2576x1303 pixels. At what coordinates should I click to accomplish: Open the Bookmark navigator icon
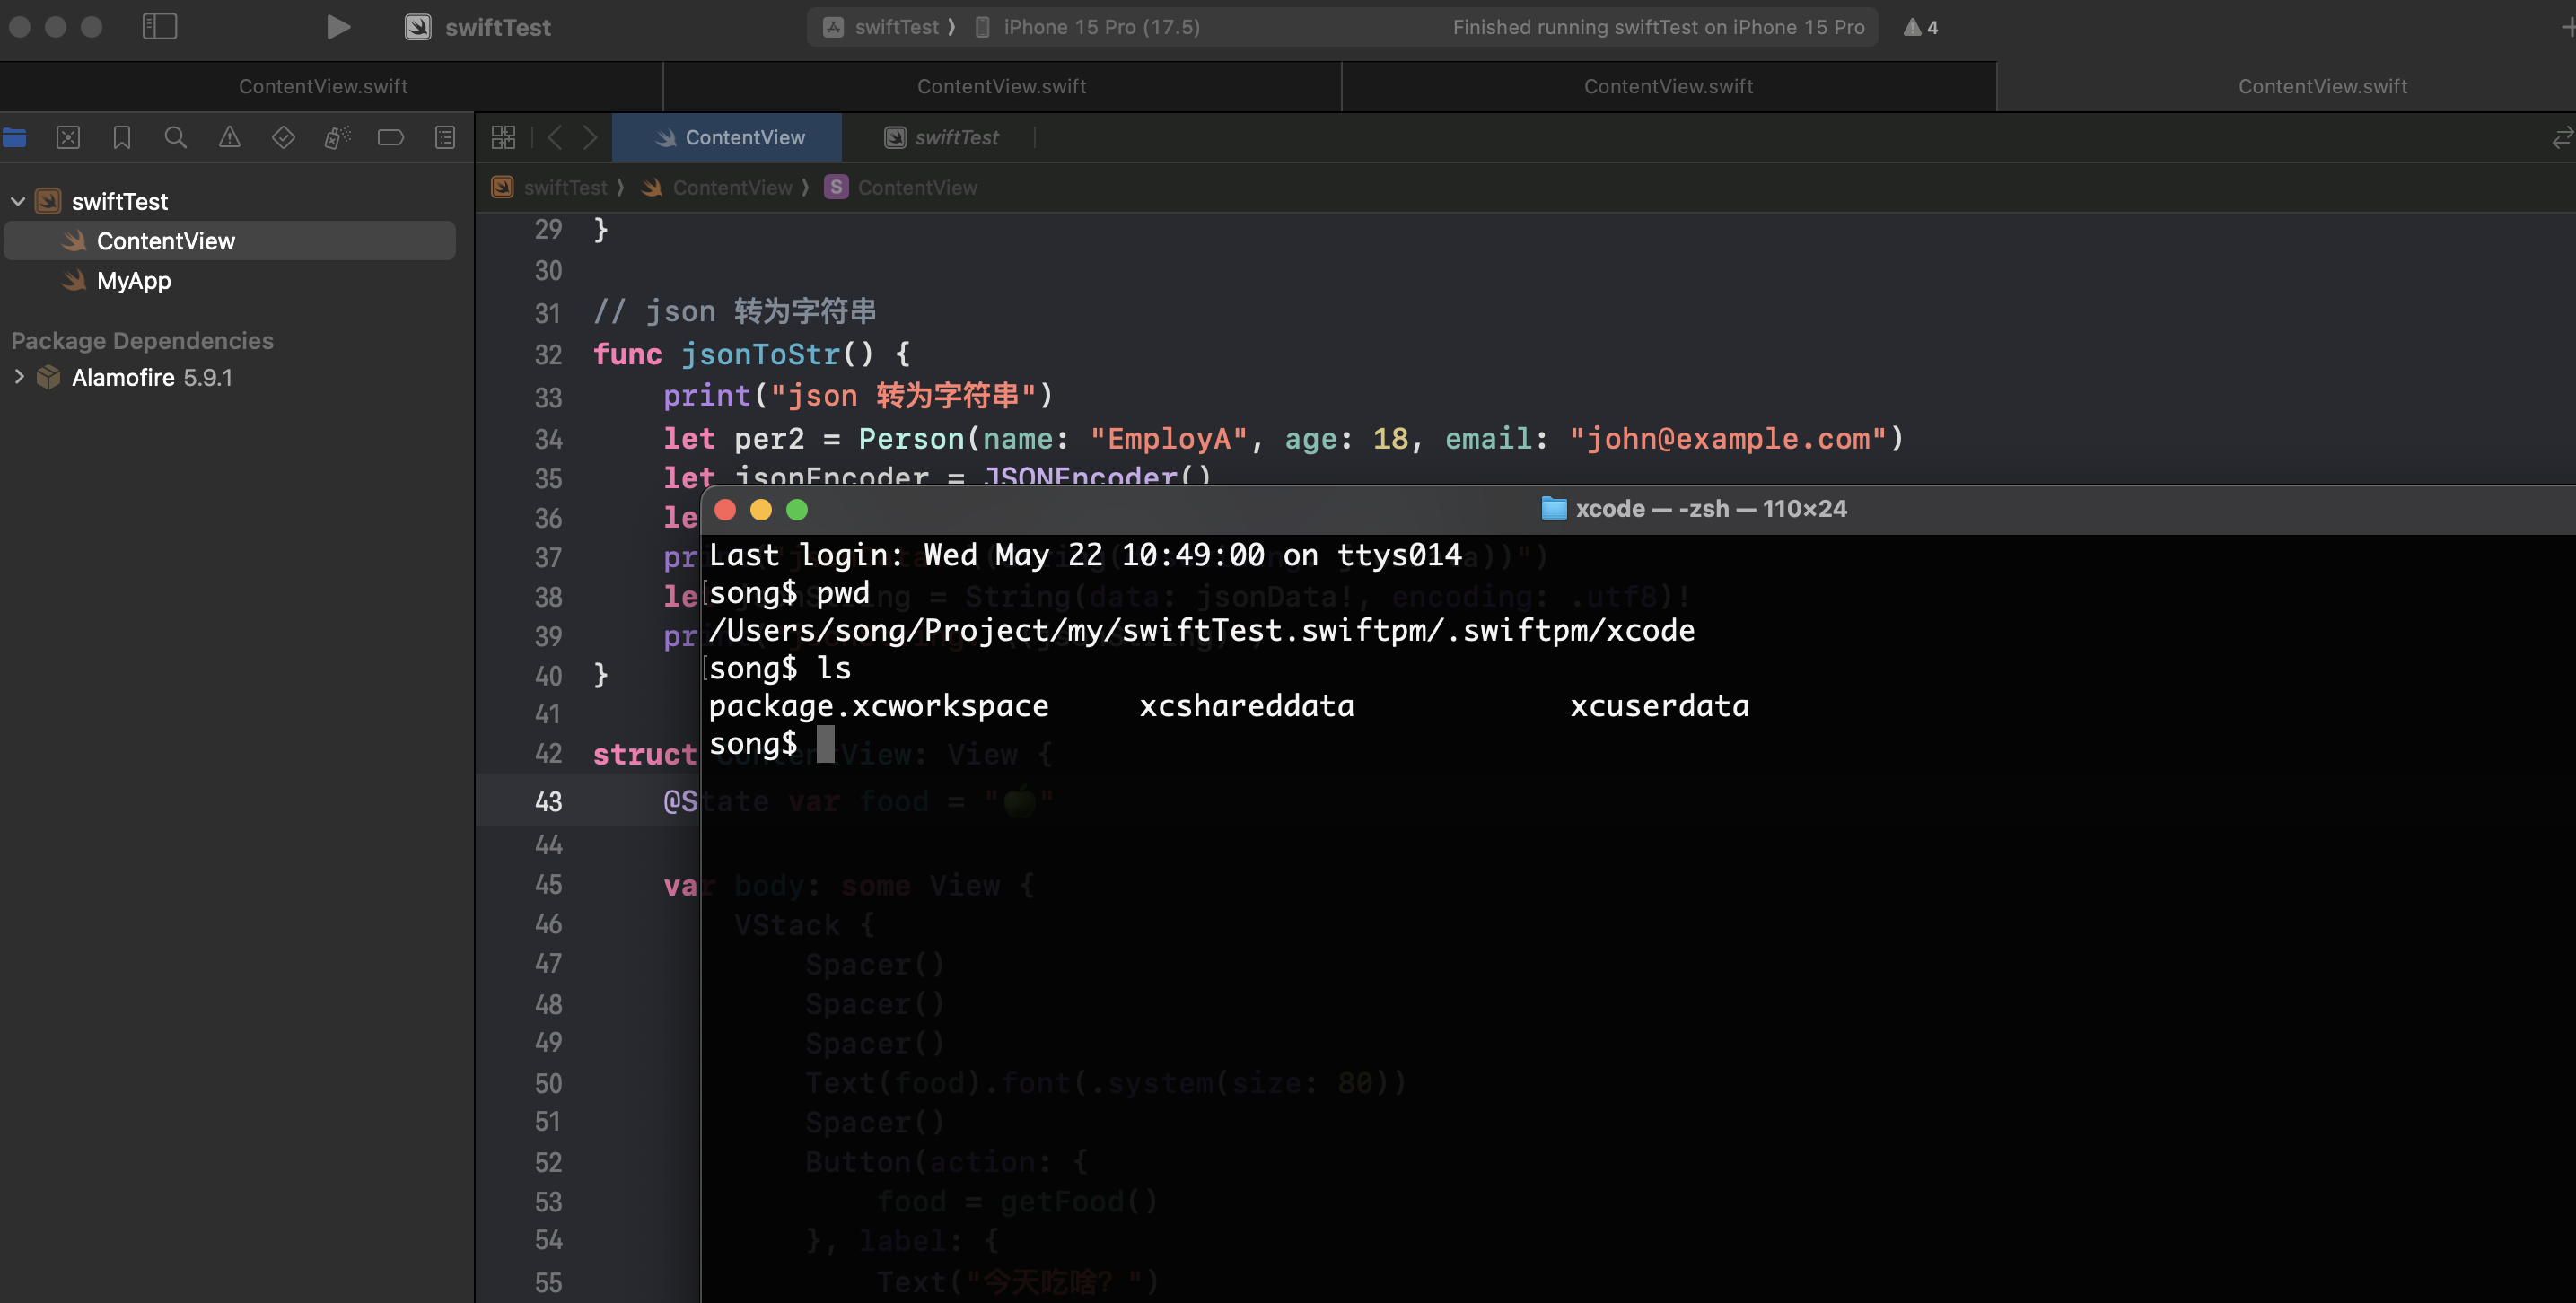122,137
